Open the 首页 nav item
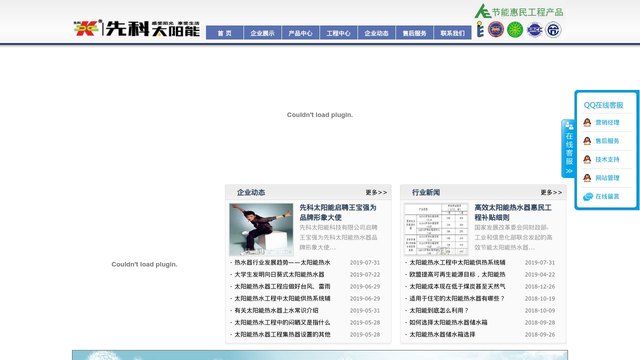 pos(224,33)
